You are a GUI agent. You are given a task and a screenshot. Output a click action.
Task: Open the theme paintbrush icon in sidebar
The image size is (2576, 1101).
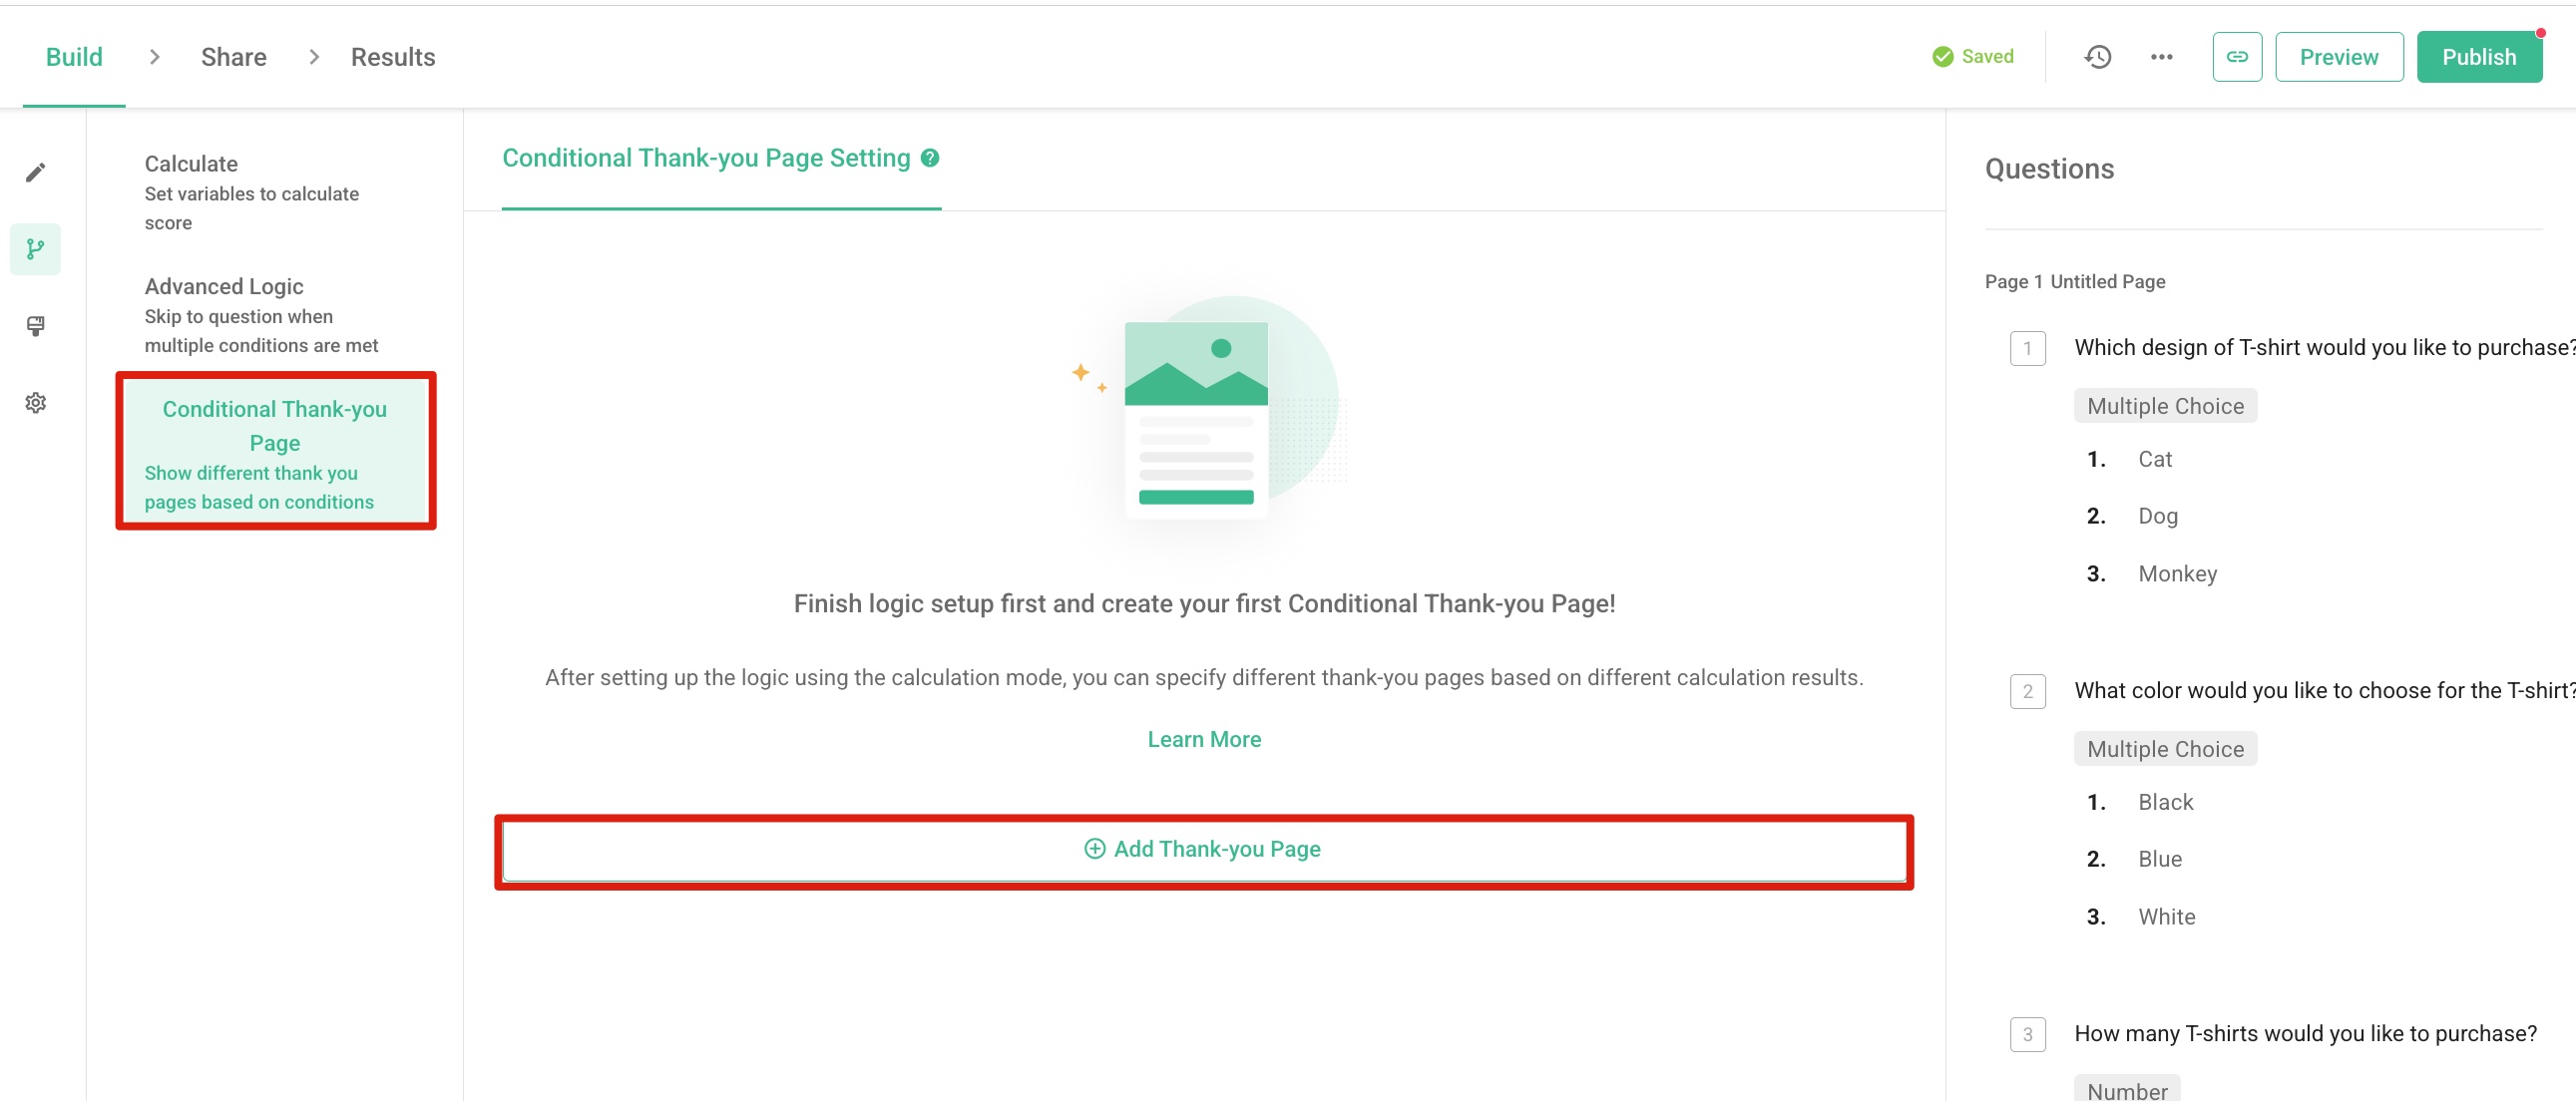[35, 325]
